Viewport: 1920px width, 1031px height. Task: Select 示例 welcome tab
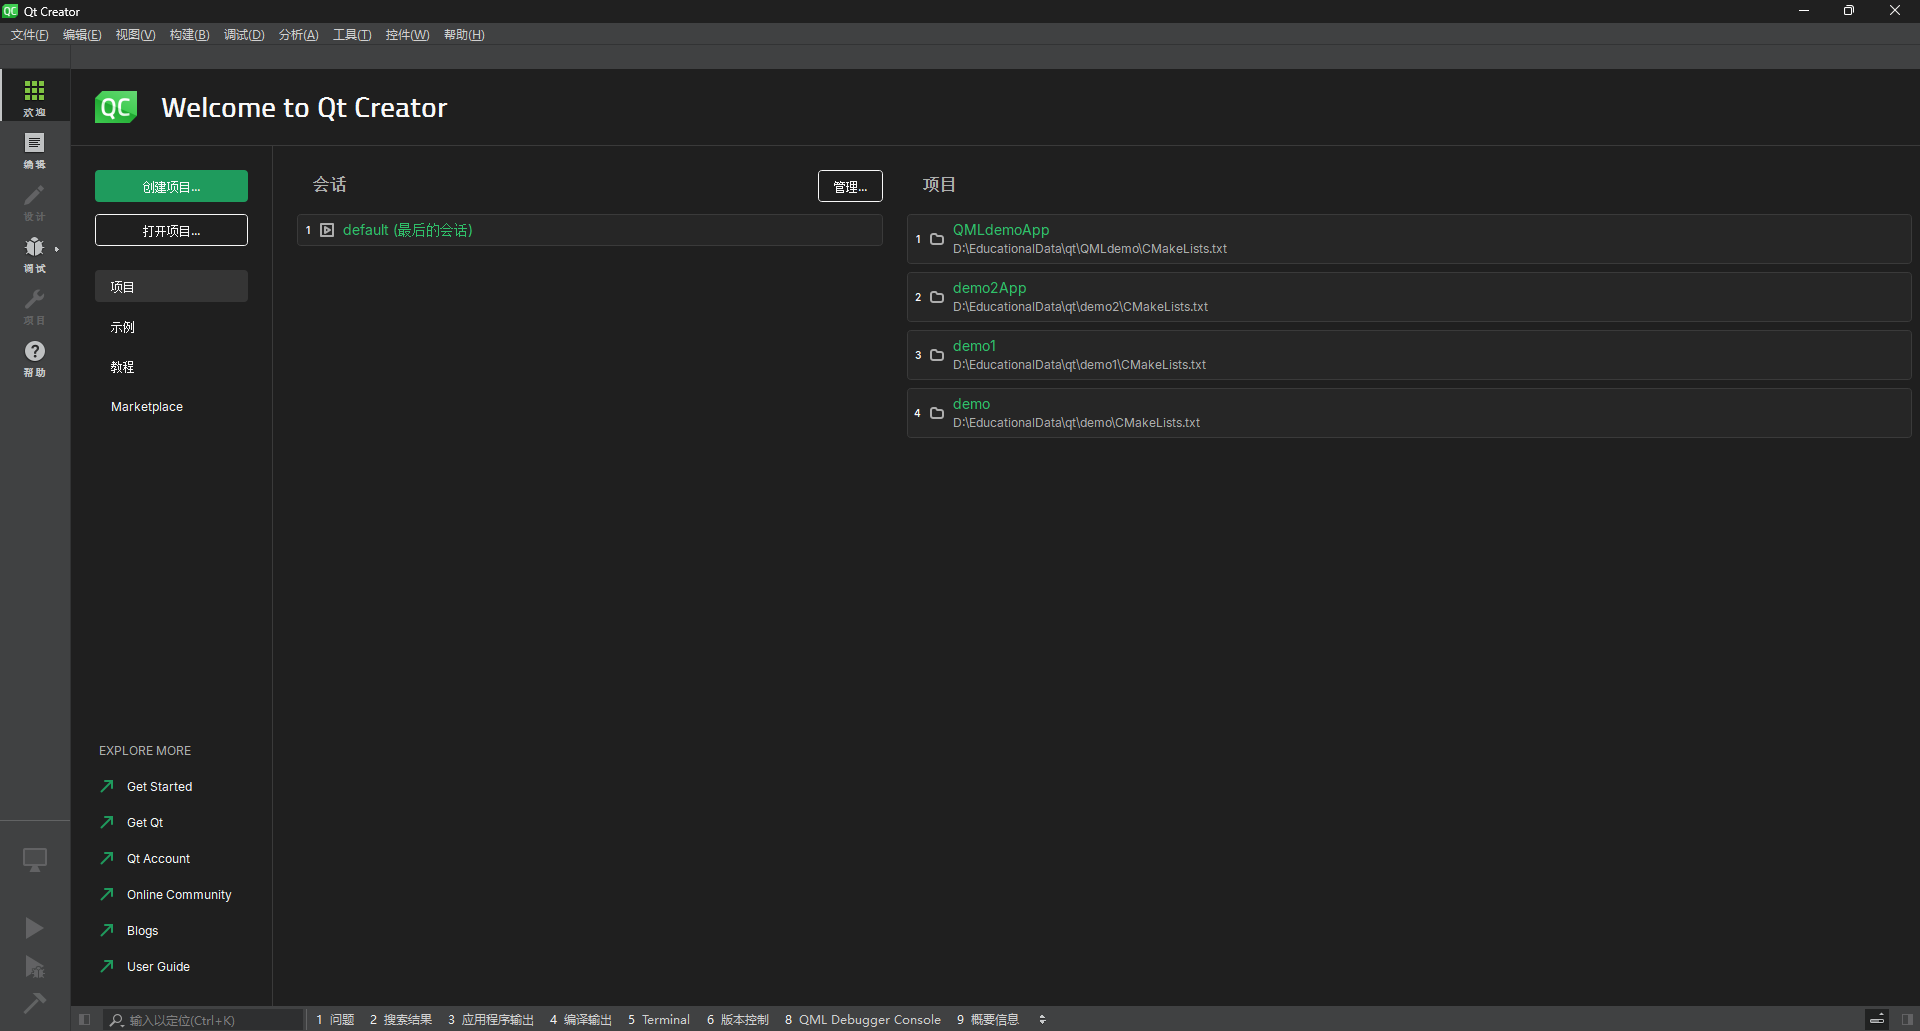[171, 327]
